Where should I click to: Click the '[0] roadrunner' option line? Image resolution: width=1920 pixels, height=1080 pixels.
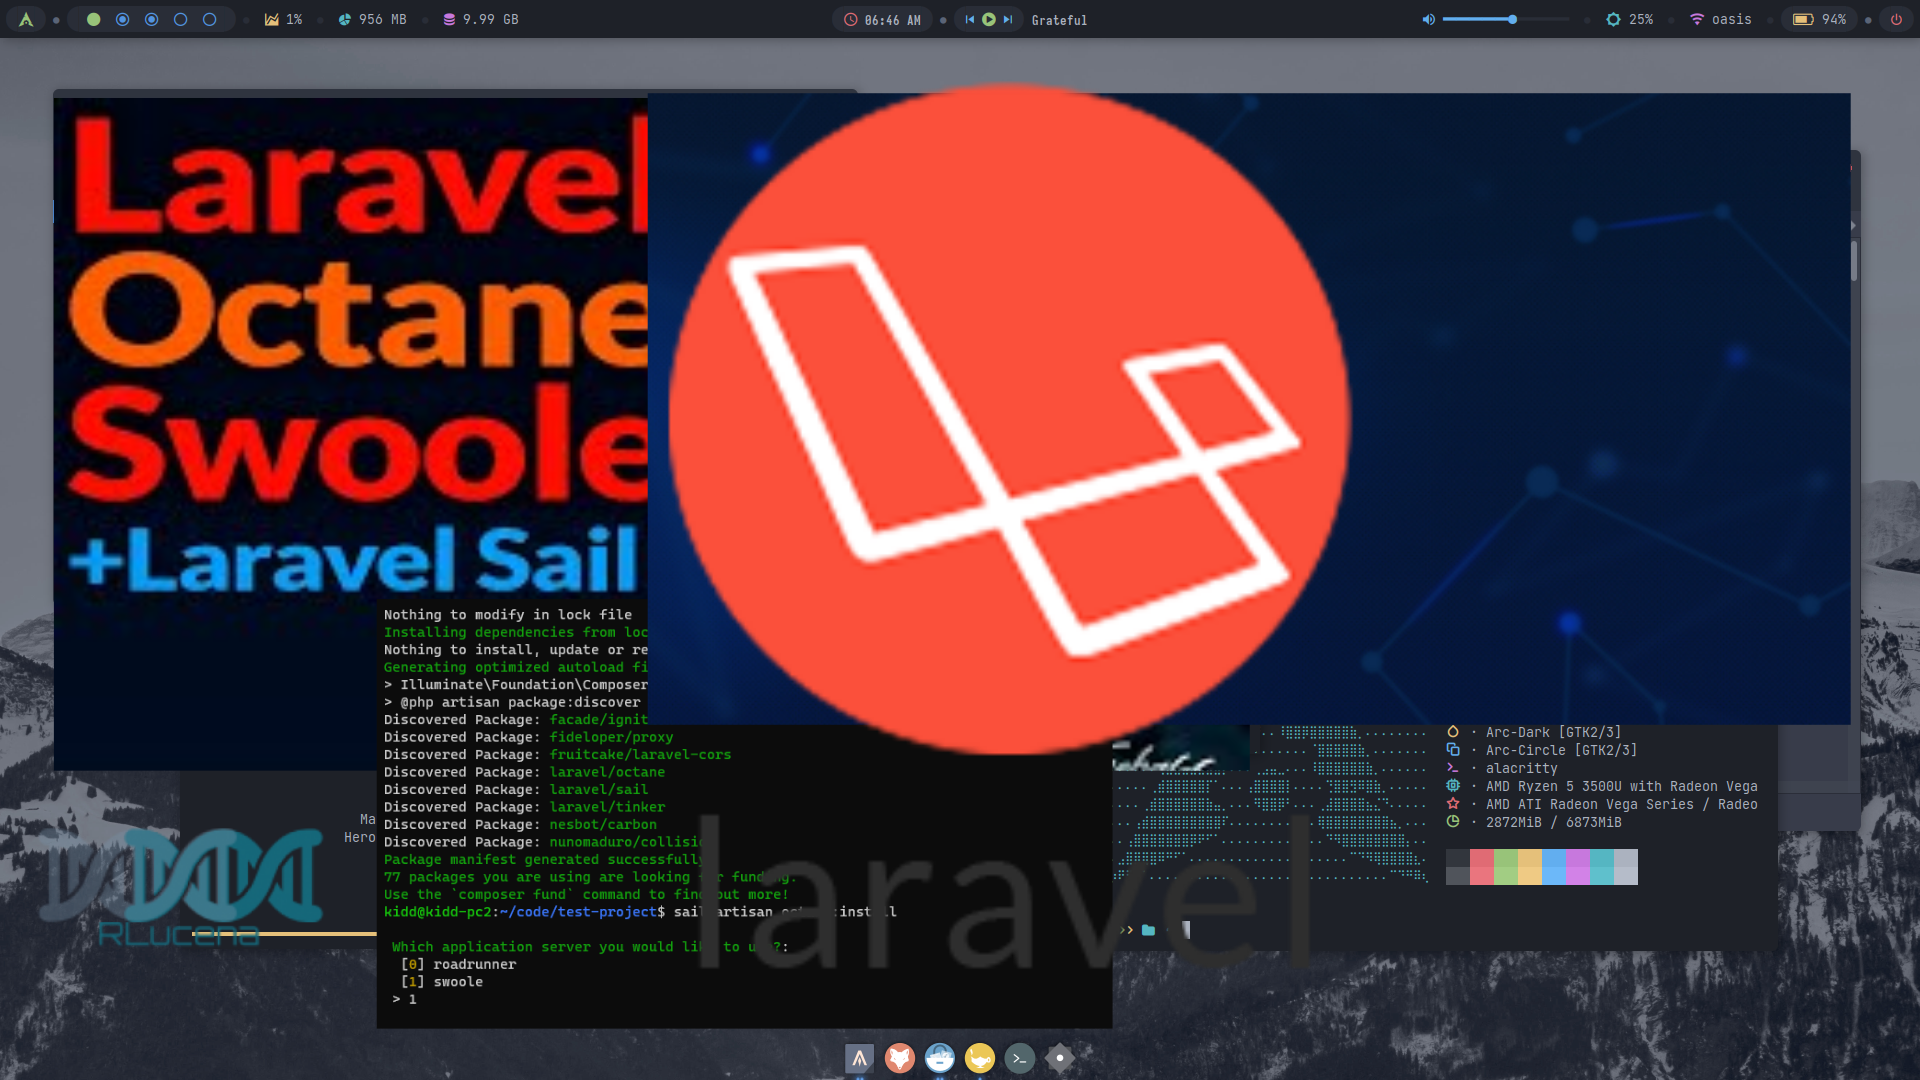[x=458, y=964]
